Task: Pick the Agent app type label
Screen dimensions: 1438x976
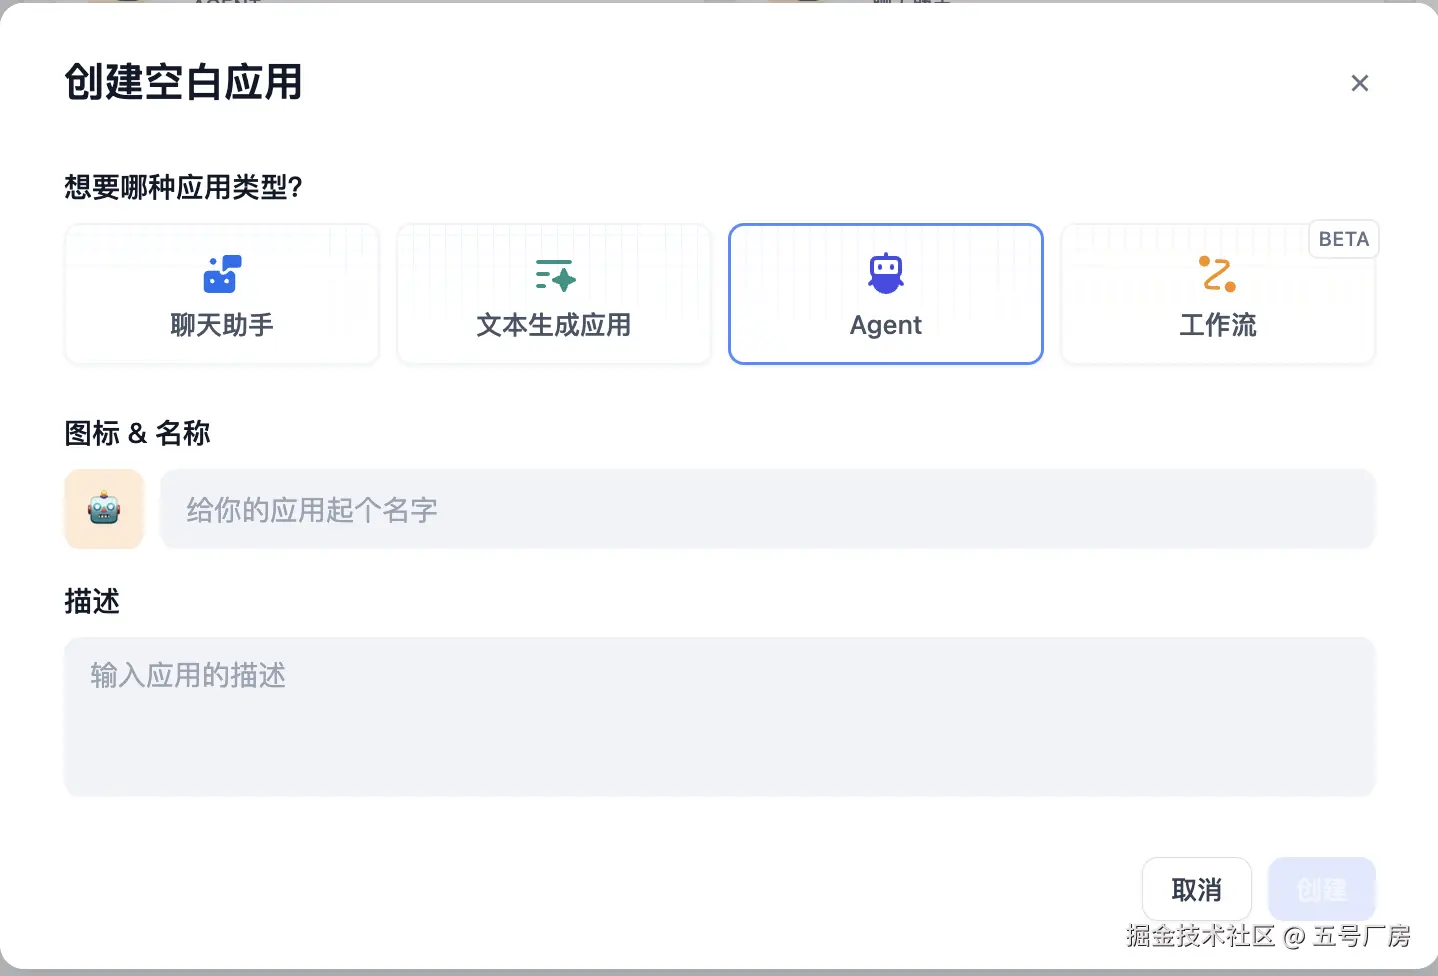Action: pyautogui.click(x=886, y=325)
